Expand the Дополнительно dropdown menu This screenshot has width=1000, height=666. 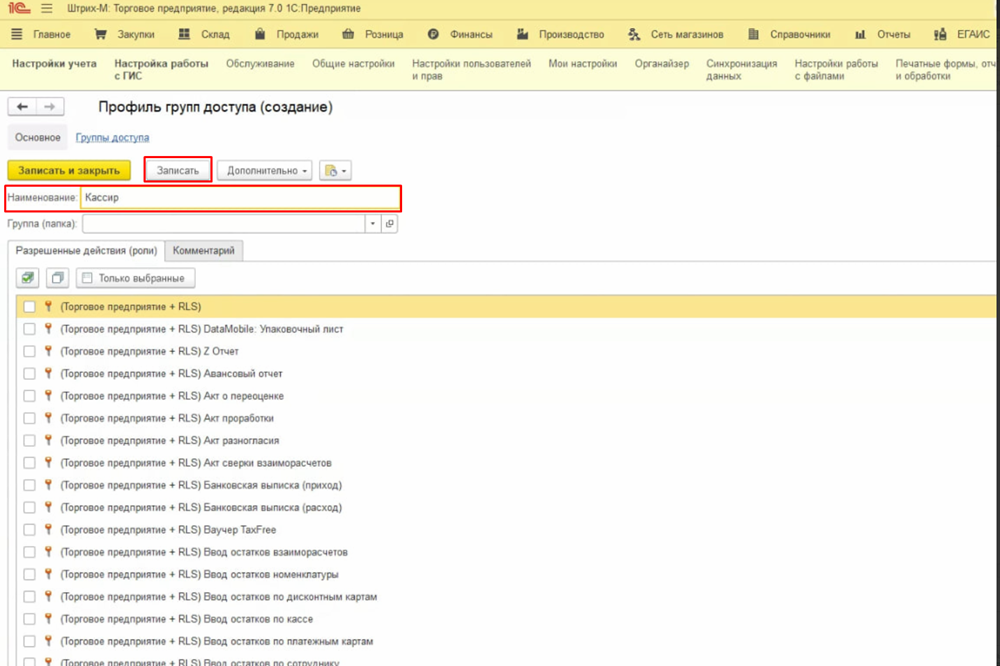(x=265, y=171)
